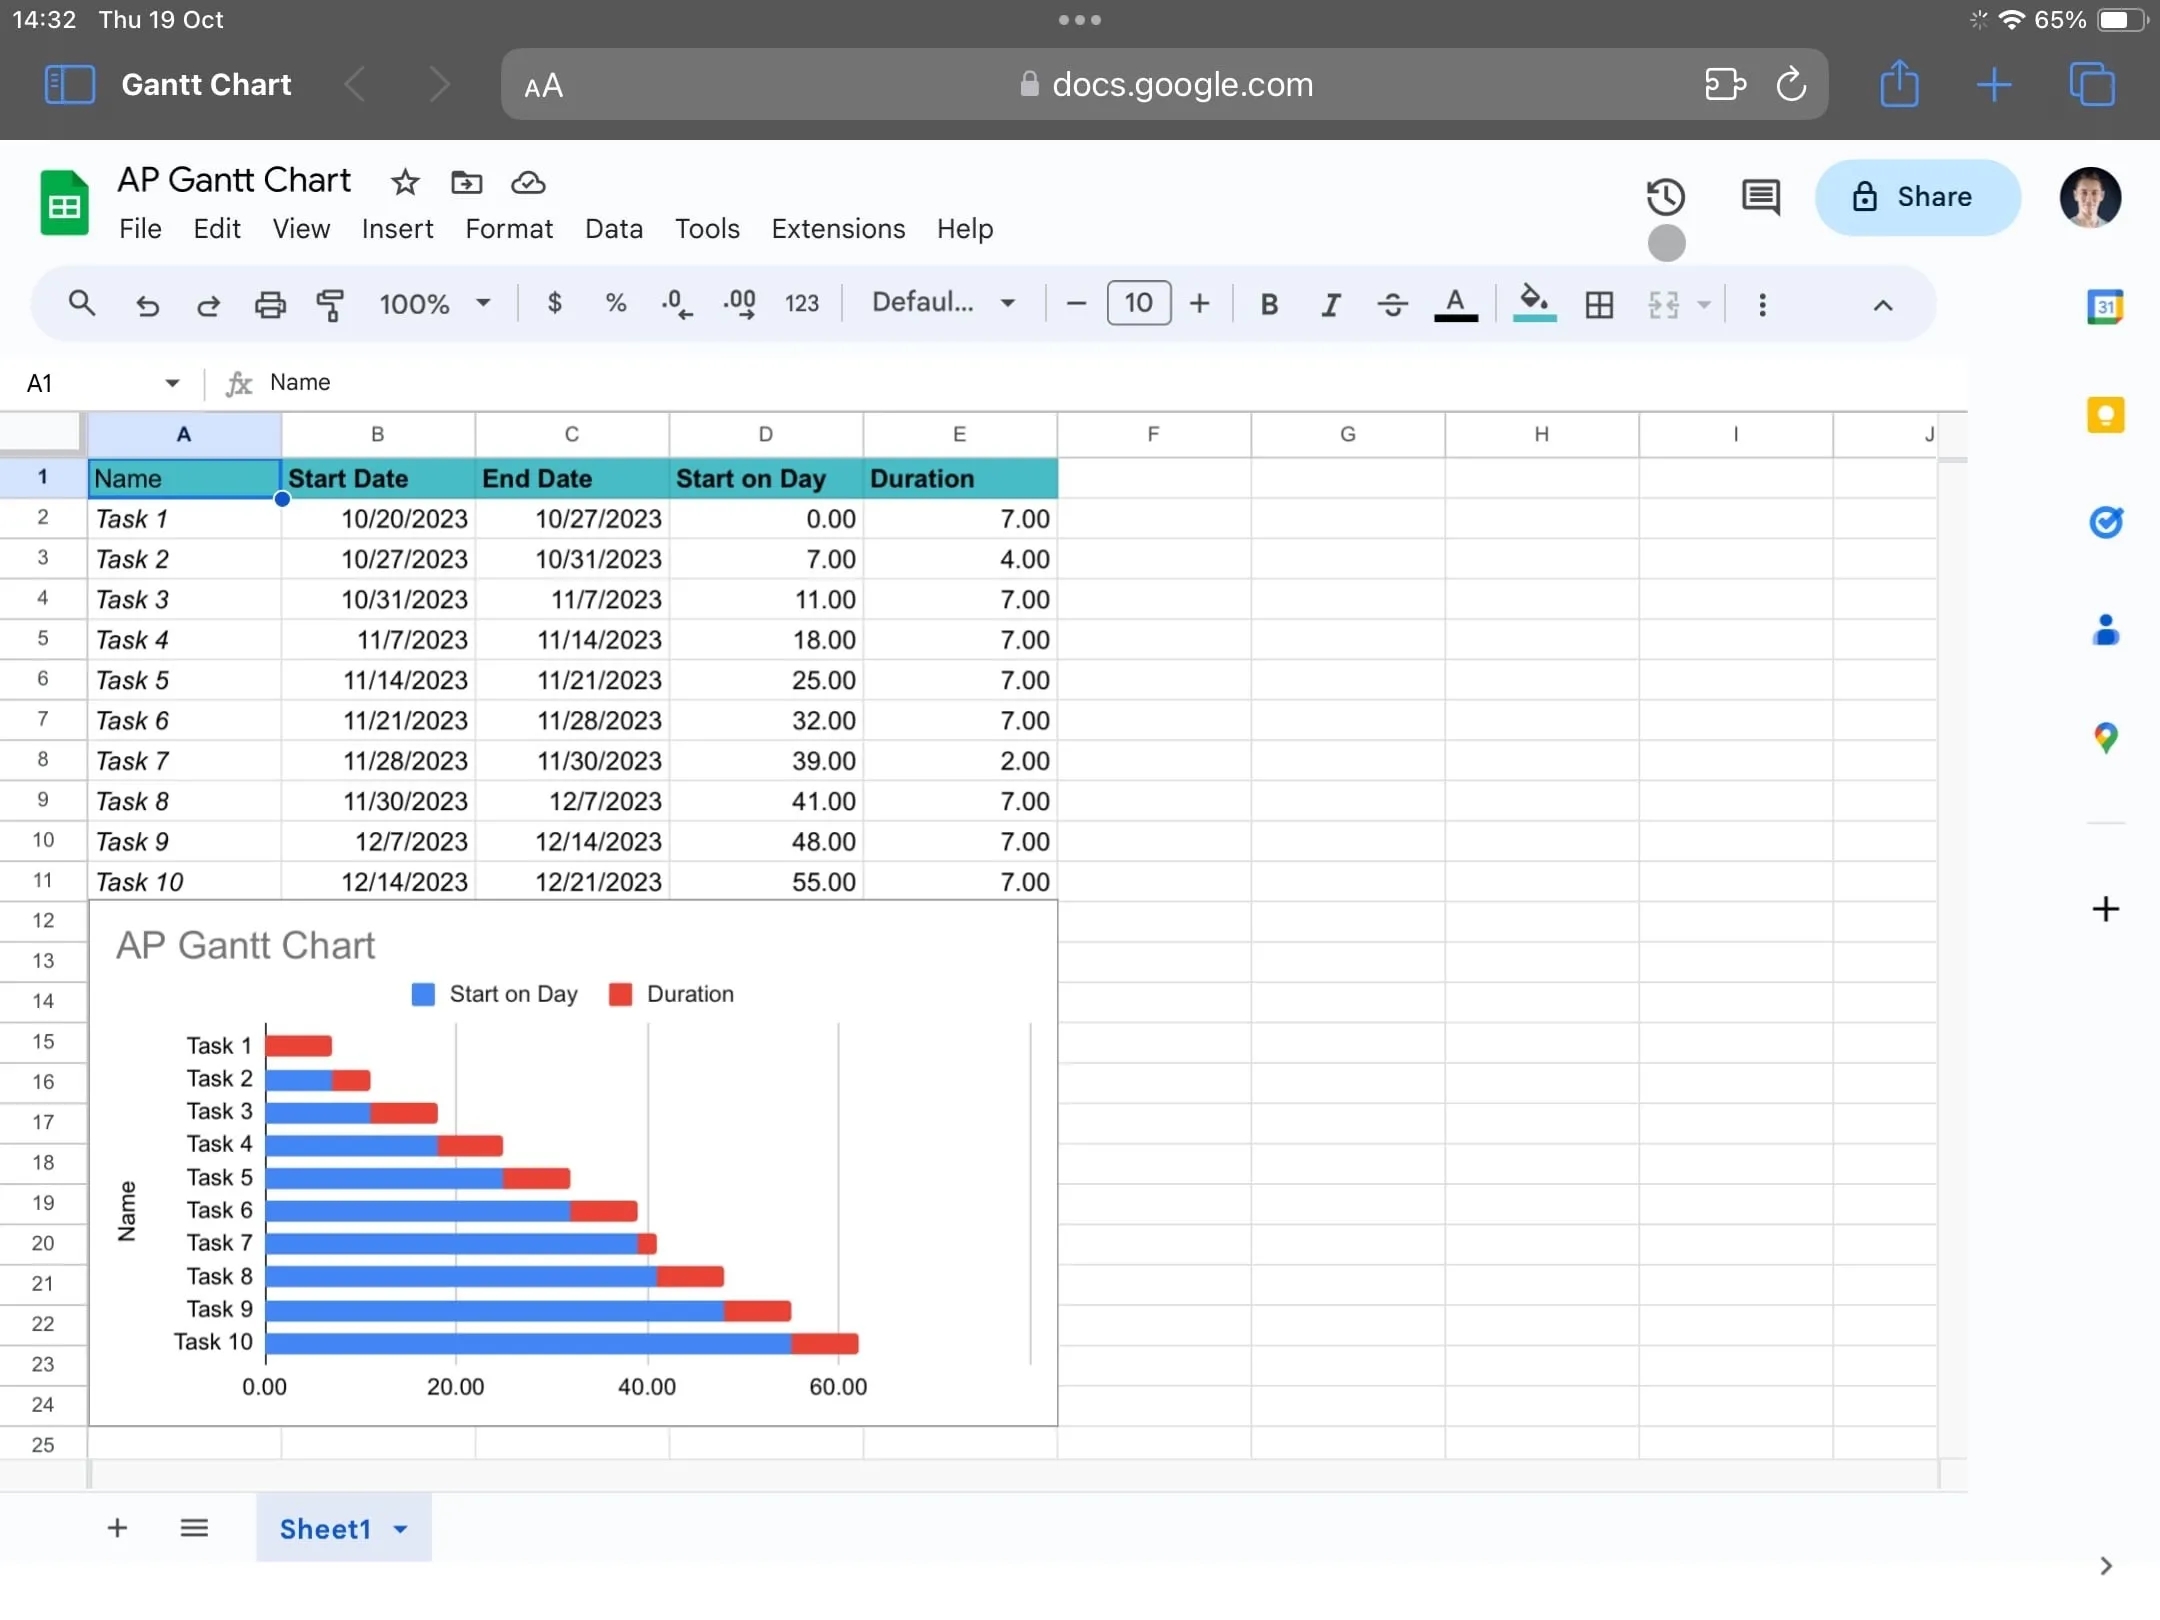This screenshot has width=2160, height=1620.
Task: Star the AP Gantt Chart spreadsheet
Action: pos(404,182)
